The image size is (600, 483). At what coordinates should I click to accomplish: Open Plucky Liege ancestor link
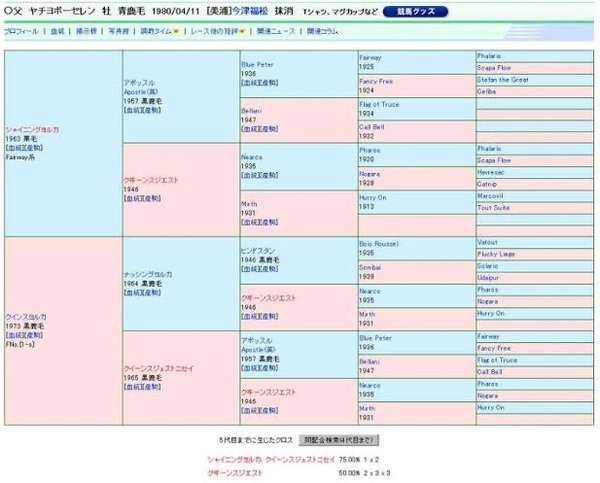click(x=496, y=254)
